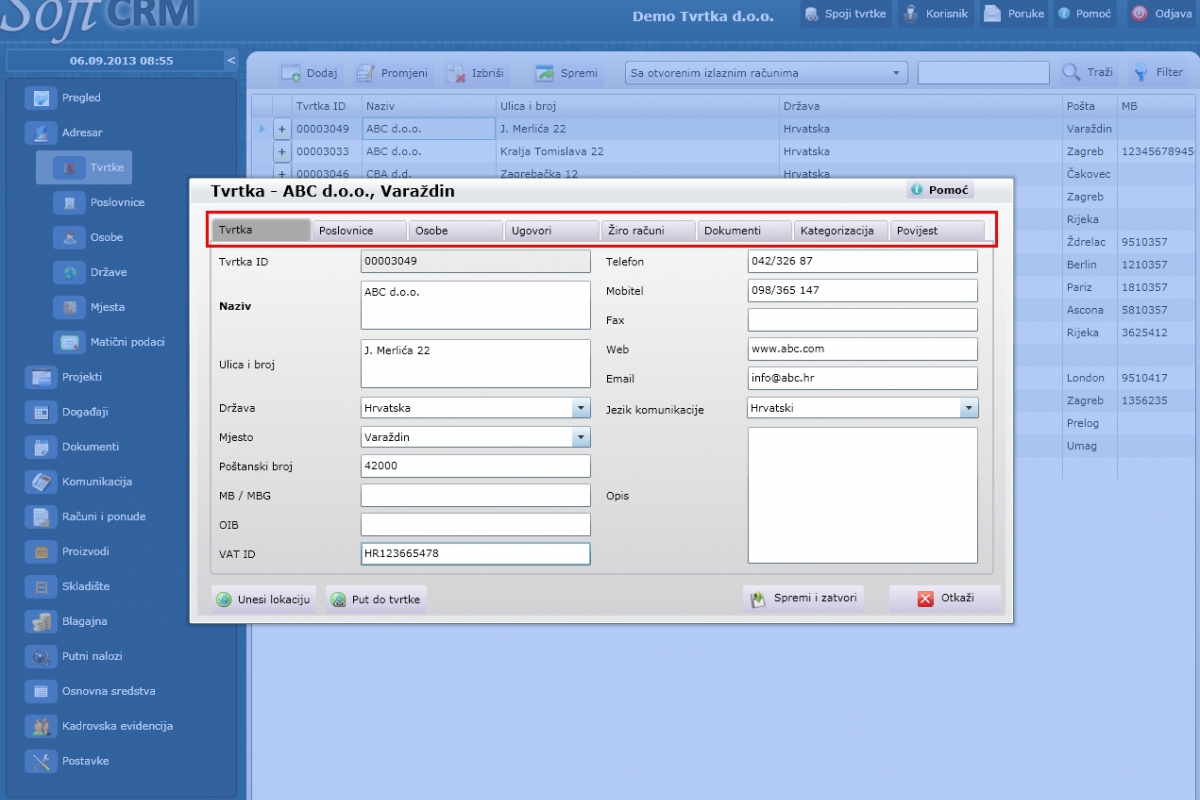Switch to the Poslovnice tab in the dialog
Screen dimensions: 1200x800
(359, 231)
